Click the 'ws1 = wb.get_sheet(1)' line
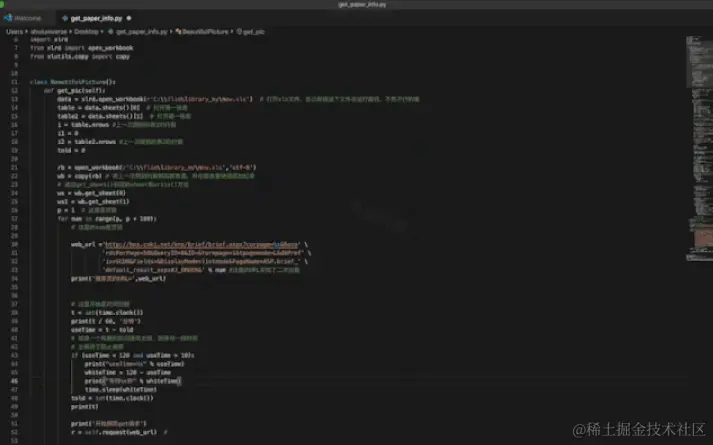Screen dimensions: 713x445 [93, 201]
